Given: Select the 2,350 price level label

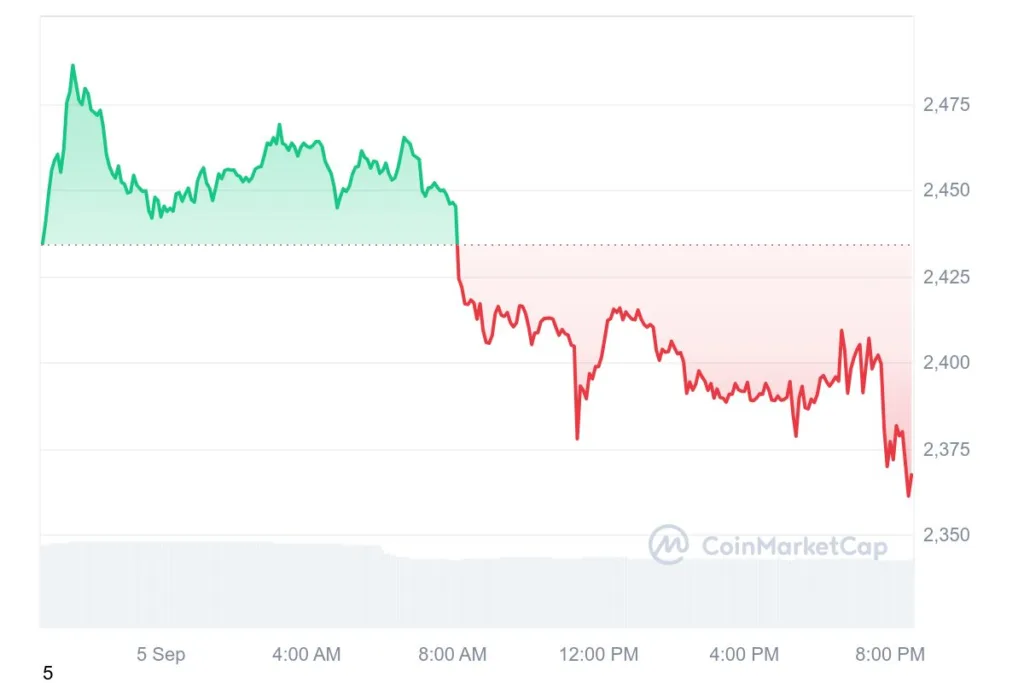Looking at the screenshot, I should 946,535.
